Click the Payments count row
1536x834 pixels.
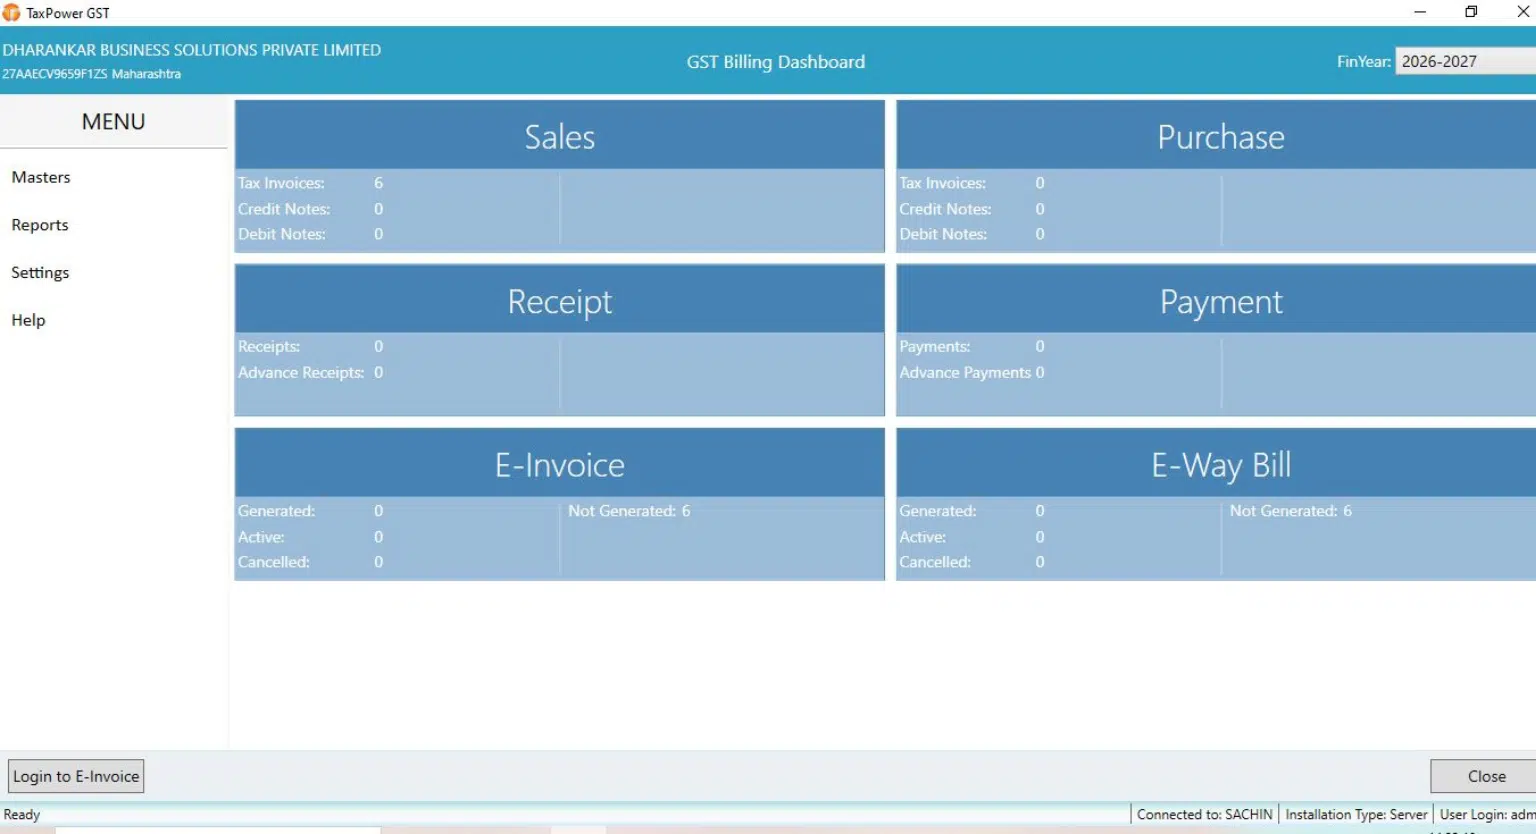[972, 346]
